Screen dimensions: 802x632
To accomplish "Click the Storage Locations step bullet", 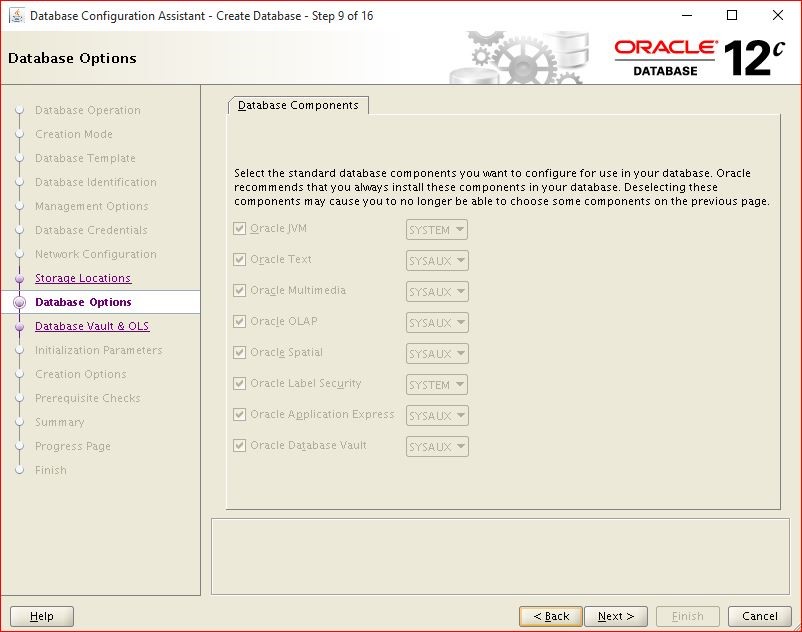I will point(19,279).
